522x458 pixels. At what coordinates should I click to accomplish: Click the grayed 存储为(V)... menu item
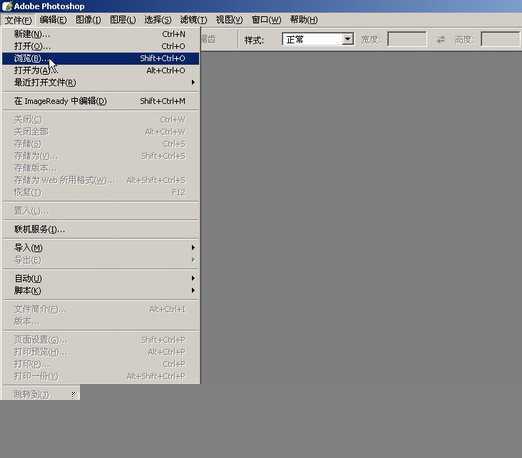point(101,156)
